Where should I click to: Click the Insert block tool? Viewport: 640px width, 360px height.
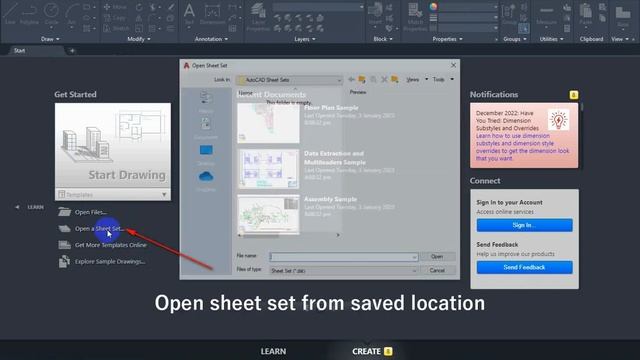pyautogui.click(x=375, y=14)
